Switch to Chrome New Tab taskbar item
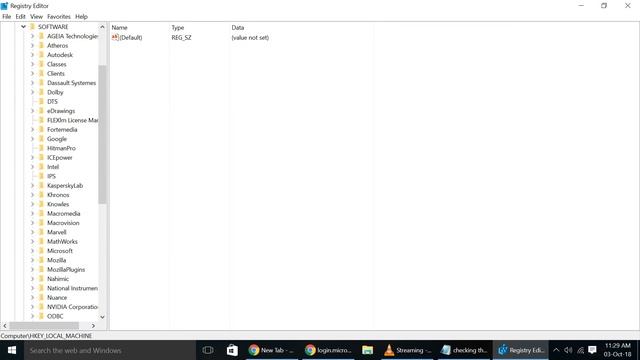The image size is (640, 360). pyautogui.click(x=271, y=350)
